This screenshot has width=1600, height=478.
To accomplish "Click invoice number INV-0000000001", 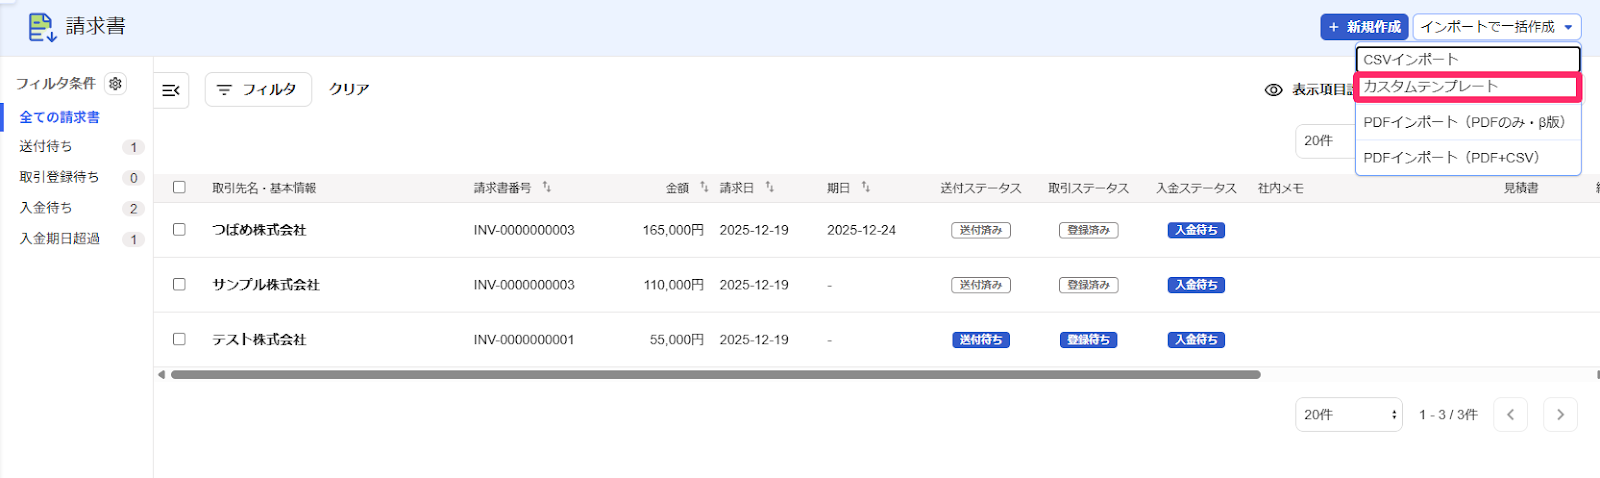I will point(524,340).
